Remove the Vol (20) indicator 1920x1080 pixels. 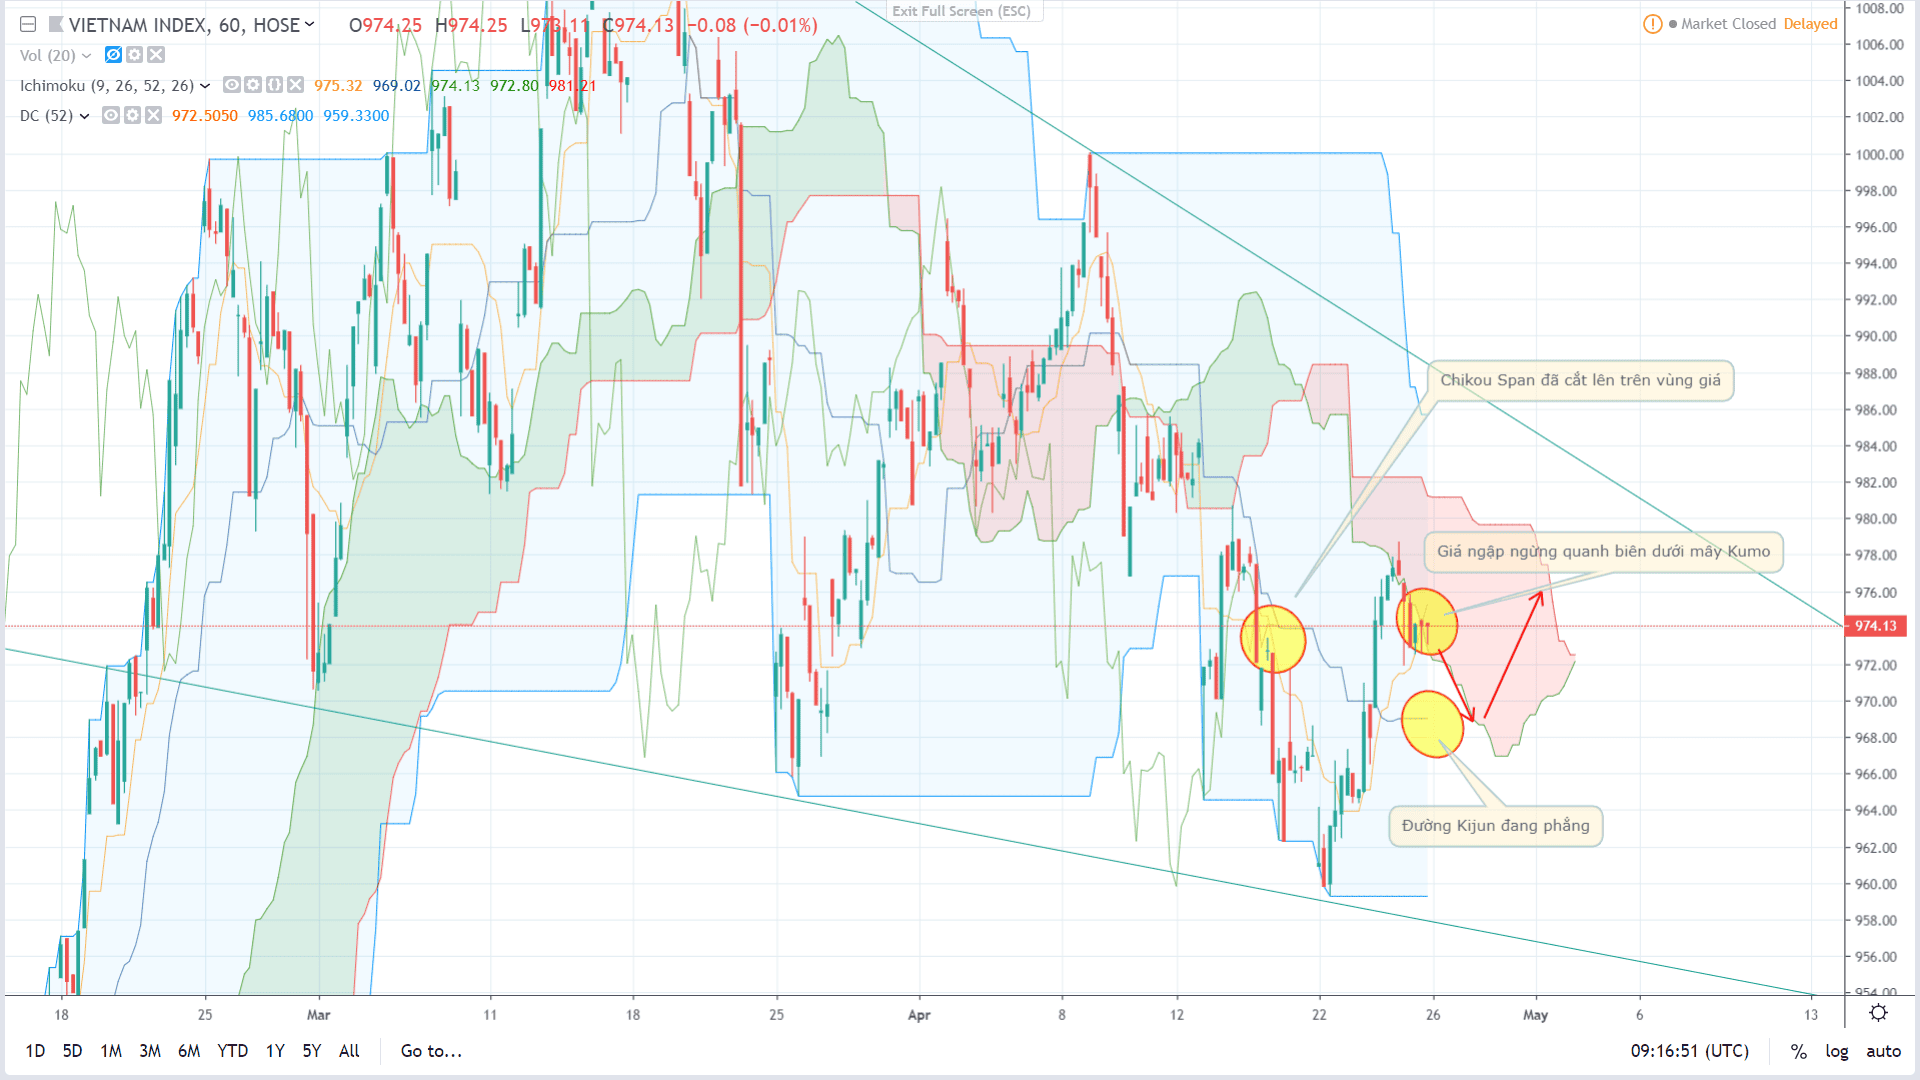tap(155, 55)
